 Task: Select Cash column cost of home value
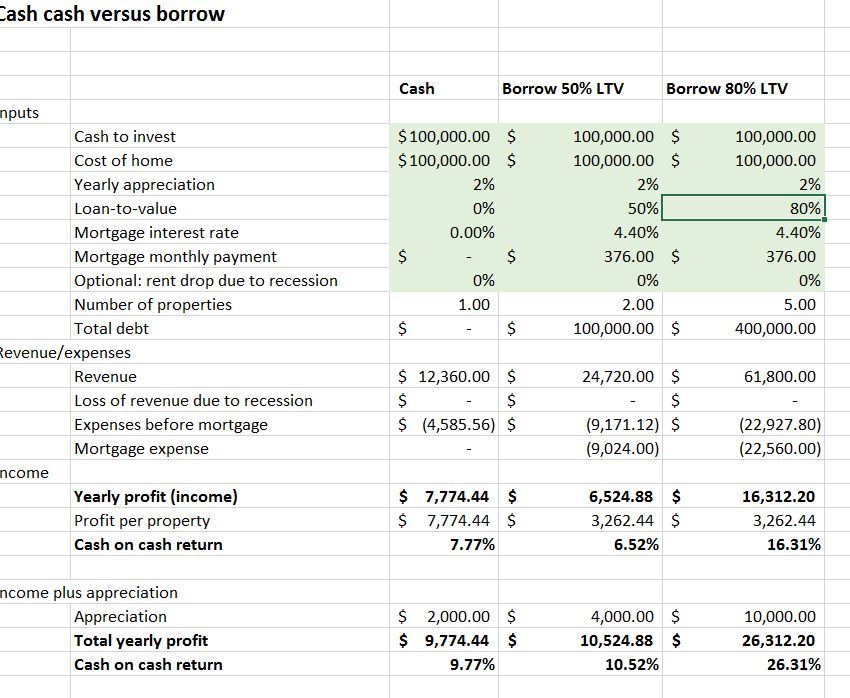click(x=443, y=160)
